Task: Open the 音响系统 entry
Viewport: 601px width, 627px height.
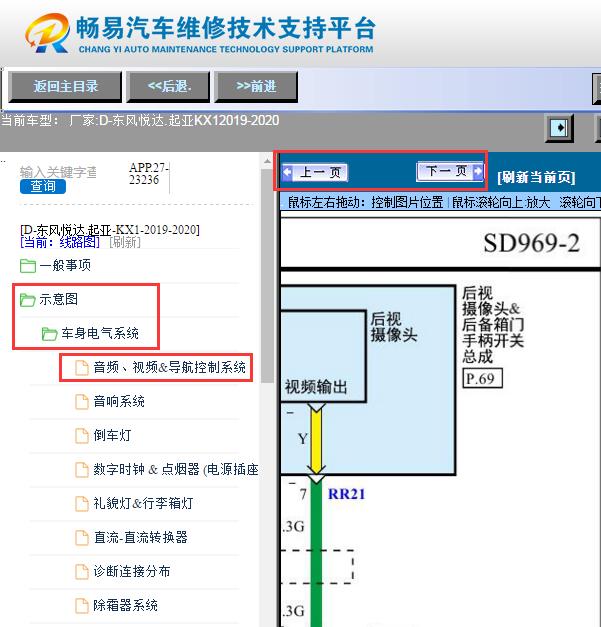Action: coord(119,401)
